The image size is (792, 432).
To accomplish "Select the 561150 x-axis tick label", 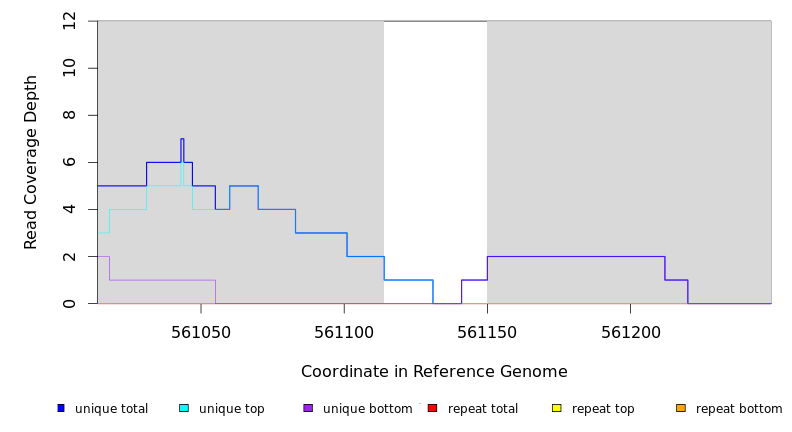I will (x=487, y=333).
